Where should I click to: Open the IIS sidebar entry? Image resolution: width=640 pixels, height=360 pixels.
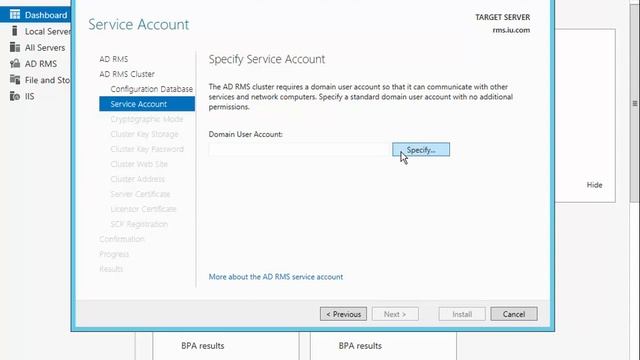pos(29,96)
